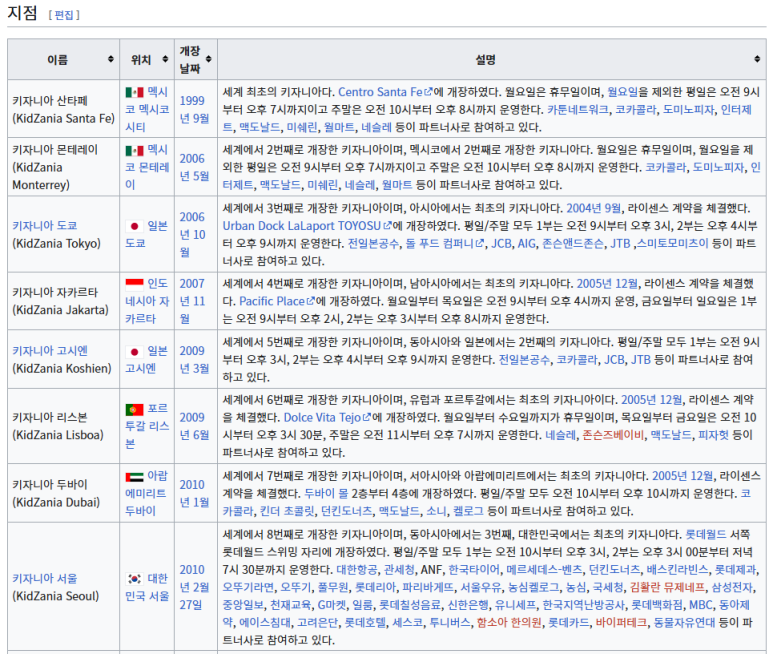Open 편집 link next to 지점 heading
Screen dimensions: 773x654
point(64,15)
